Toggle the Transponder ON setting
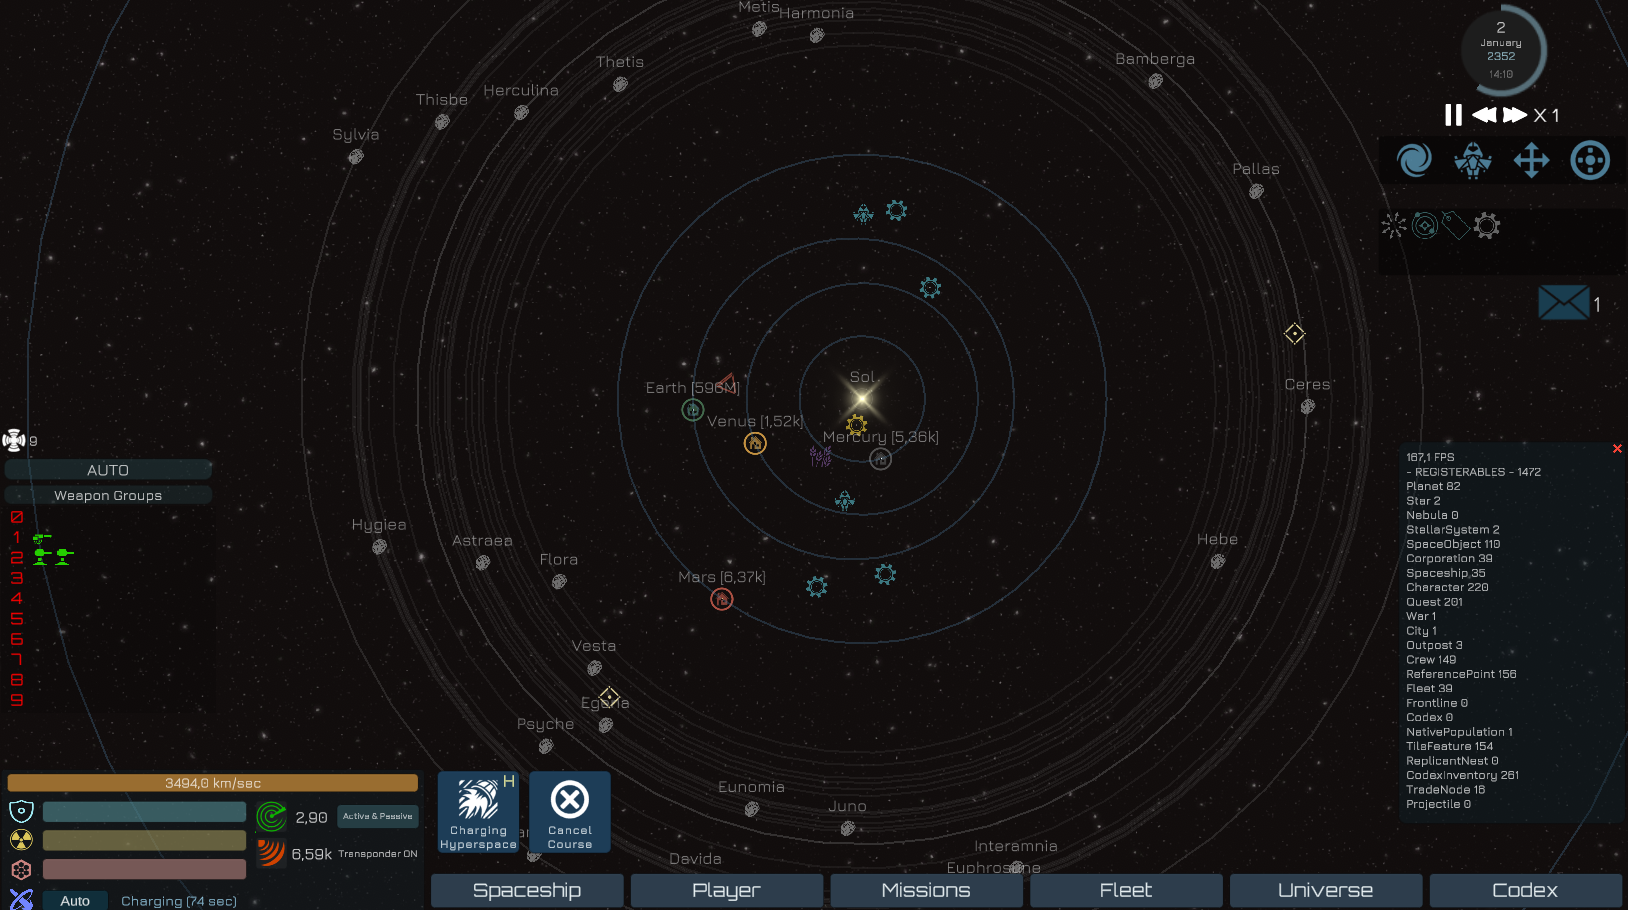Viewport: 1628px width, 910px height. pyautogui.click(x=377, y=854)
